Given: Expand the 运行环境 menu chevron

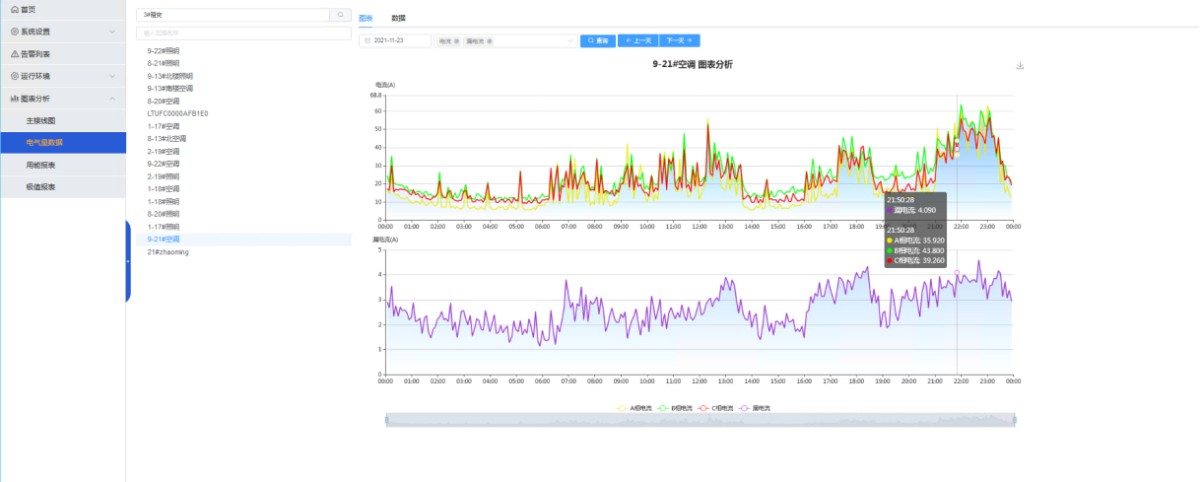Looking at the screenshot, I should [112, 76].
